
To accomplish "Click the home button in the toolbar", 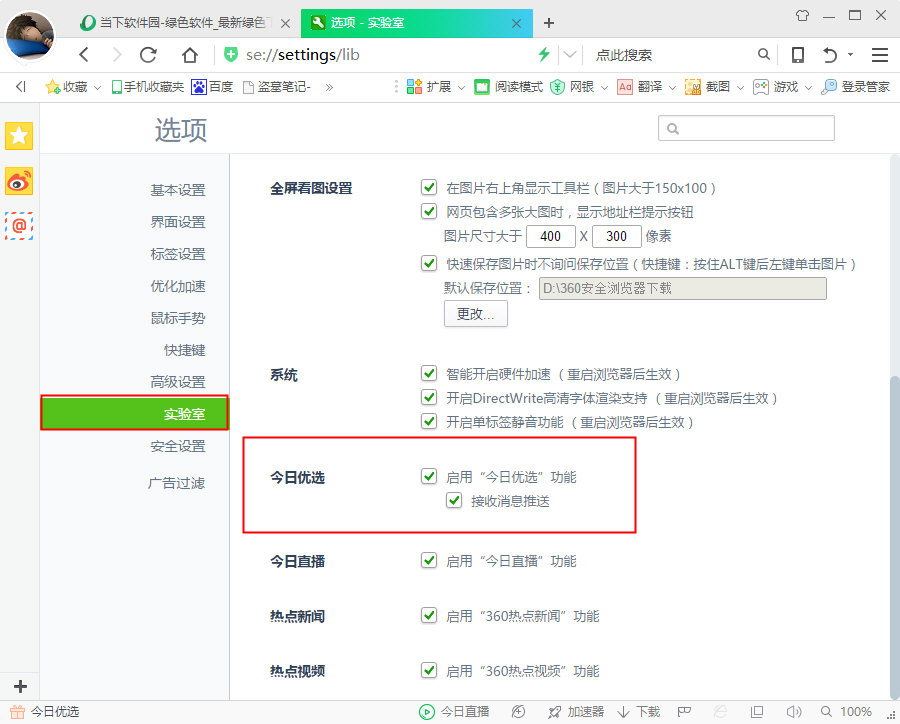I will click(x=189, y=55).
